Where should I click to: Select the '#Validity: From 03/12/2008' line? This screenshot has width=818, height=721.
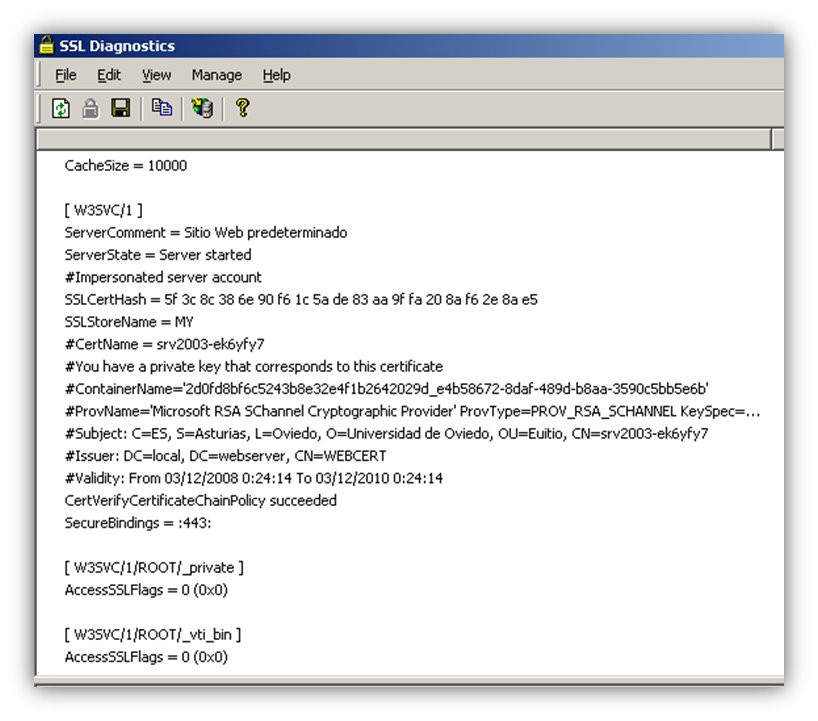pos(254,478)
